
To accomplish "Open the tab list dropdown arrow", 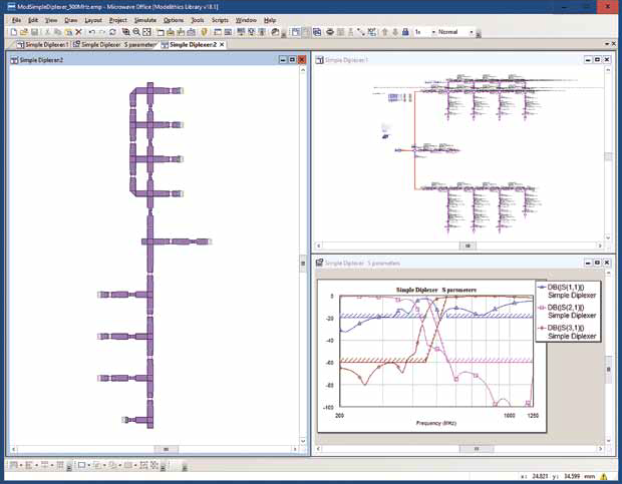I will pyautogui.click(x=604, y=44).
